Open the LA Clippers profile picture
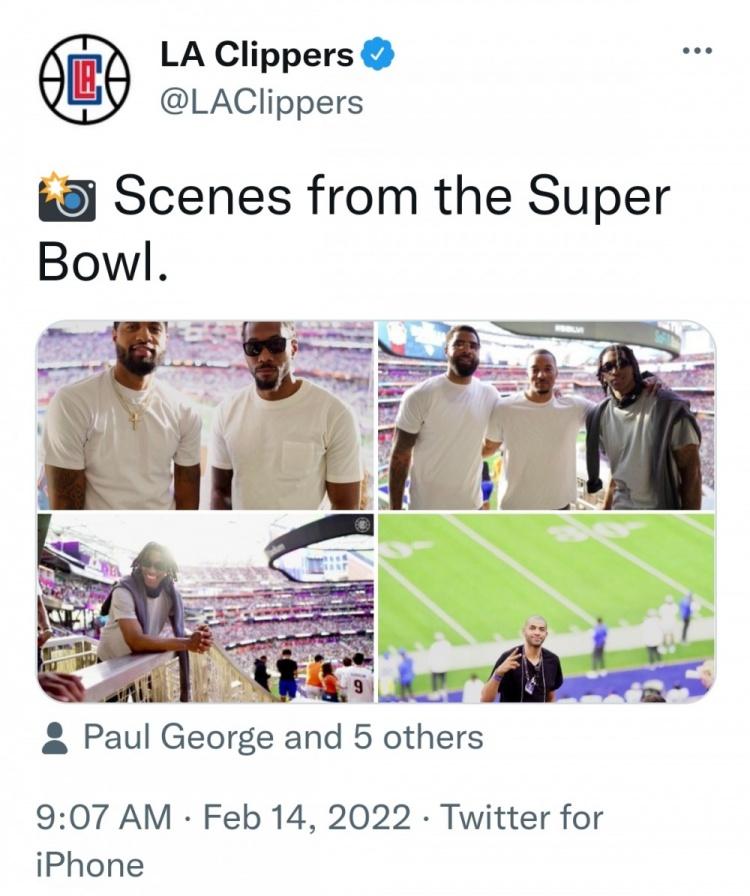The width and height of the screenshot is (750, 896). 84,79
